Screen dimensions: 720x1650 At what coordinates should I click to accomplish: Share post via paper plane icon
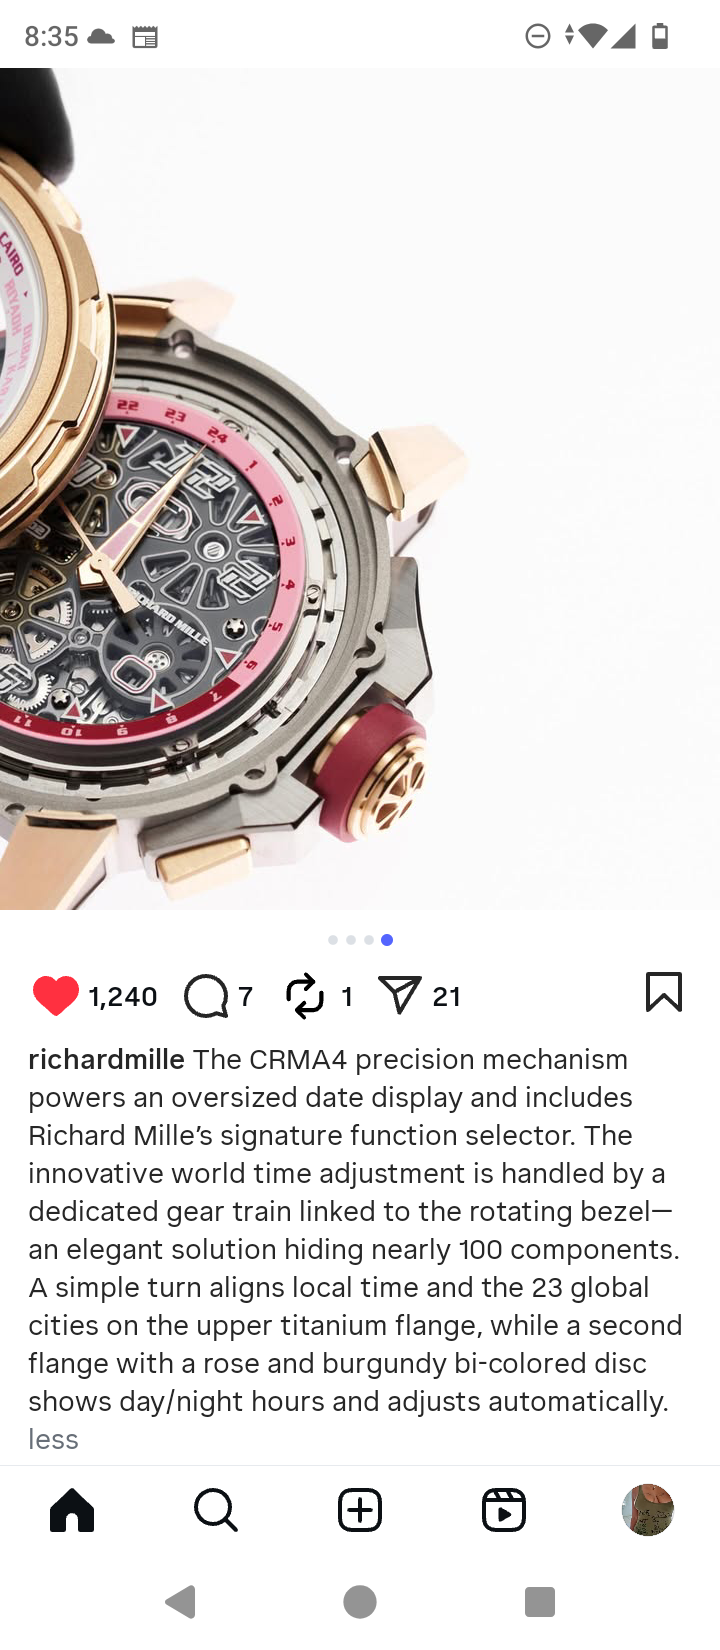coord(399,995)
